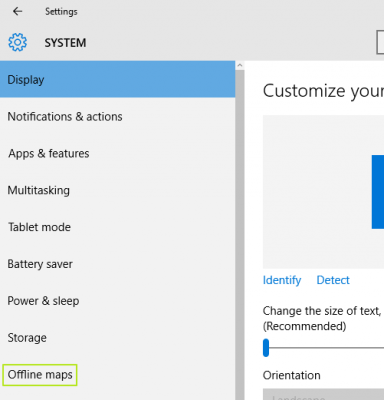Click the text size slider handle
The width and height of the screenshot is (384, 400).
click(266, 348)
